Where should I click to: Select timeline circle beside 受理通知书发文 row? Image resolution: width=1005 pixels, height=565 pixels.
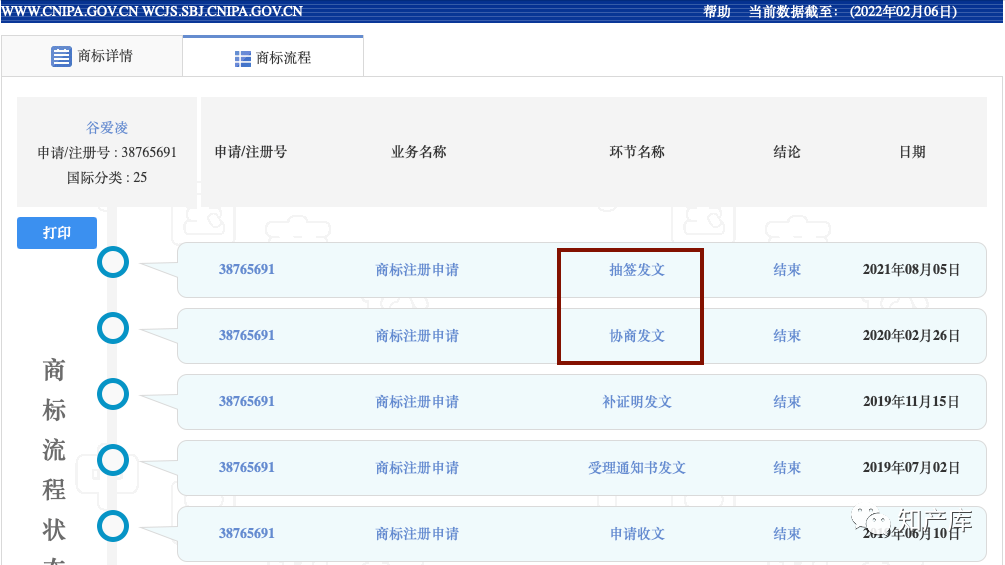113,460
